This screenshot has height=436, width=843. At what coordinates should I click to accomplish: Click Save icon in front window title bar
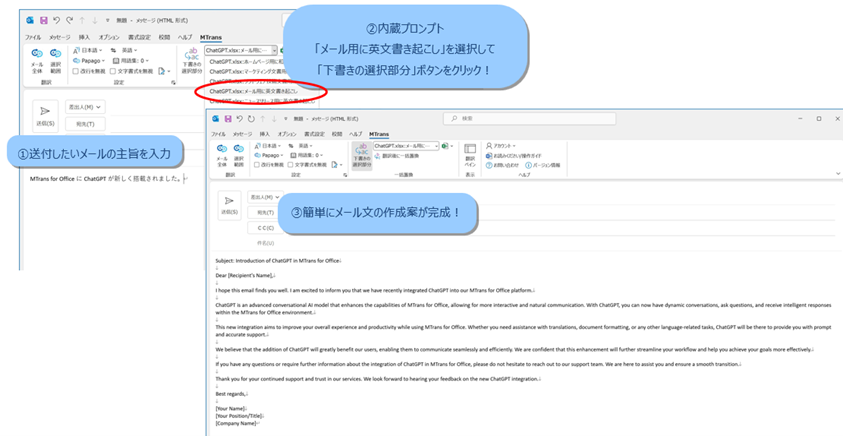(228, 119)
